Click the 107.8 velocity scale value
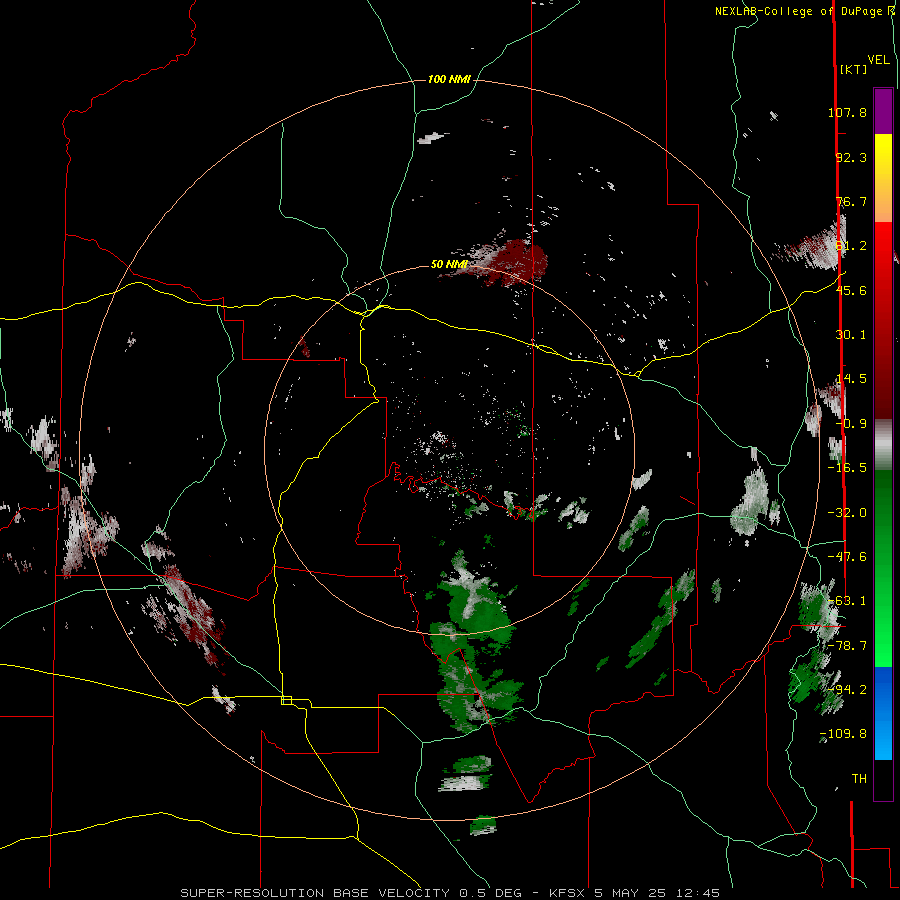 tap(847, 112)
